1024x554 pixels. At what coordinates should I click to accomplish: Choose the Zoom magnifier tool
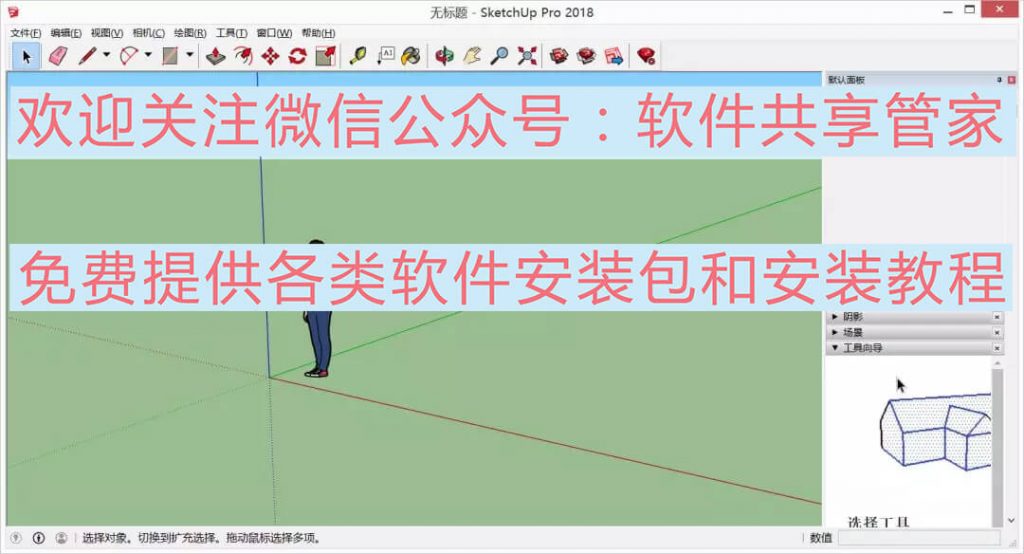(x=500, y=56)
